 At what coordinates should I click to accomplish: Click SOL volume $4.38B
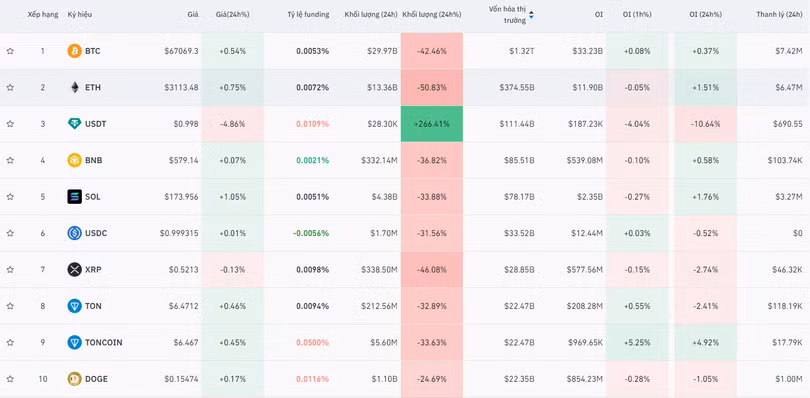coord(384,197)
